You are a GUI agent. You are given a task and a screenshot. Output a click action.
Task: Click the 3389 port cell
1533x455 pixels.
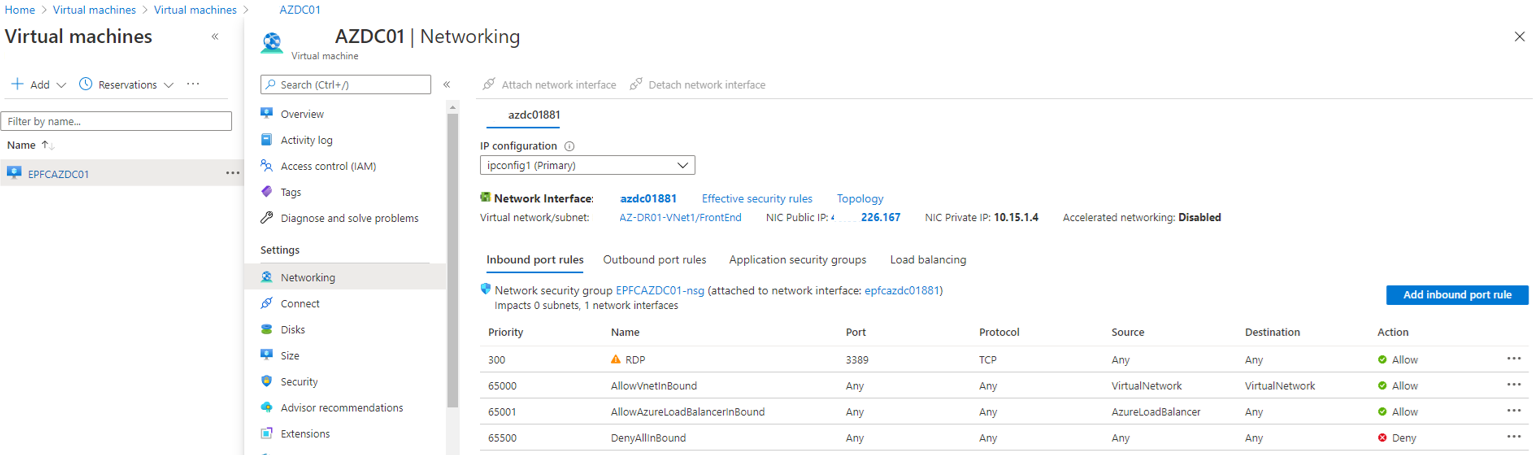[858, 359]
